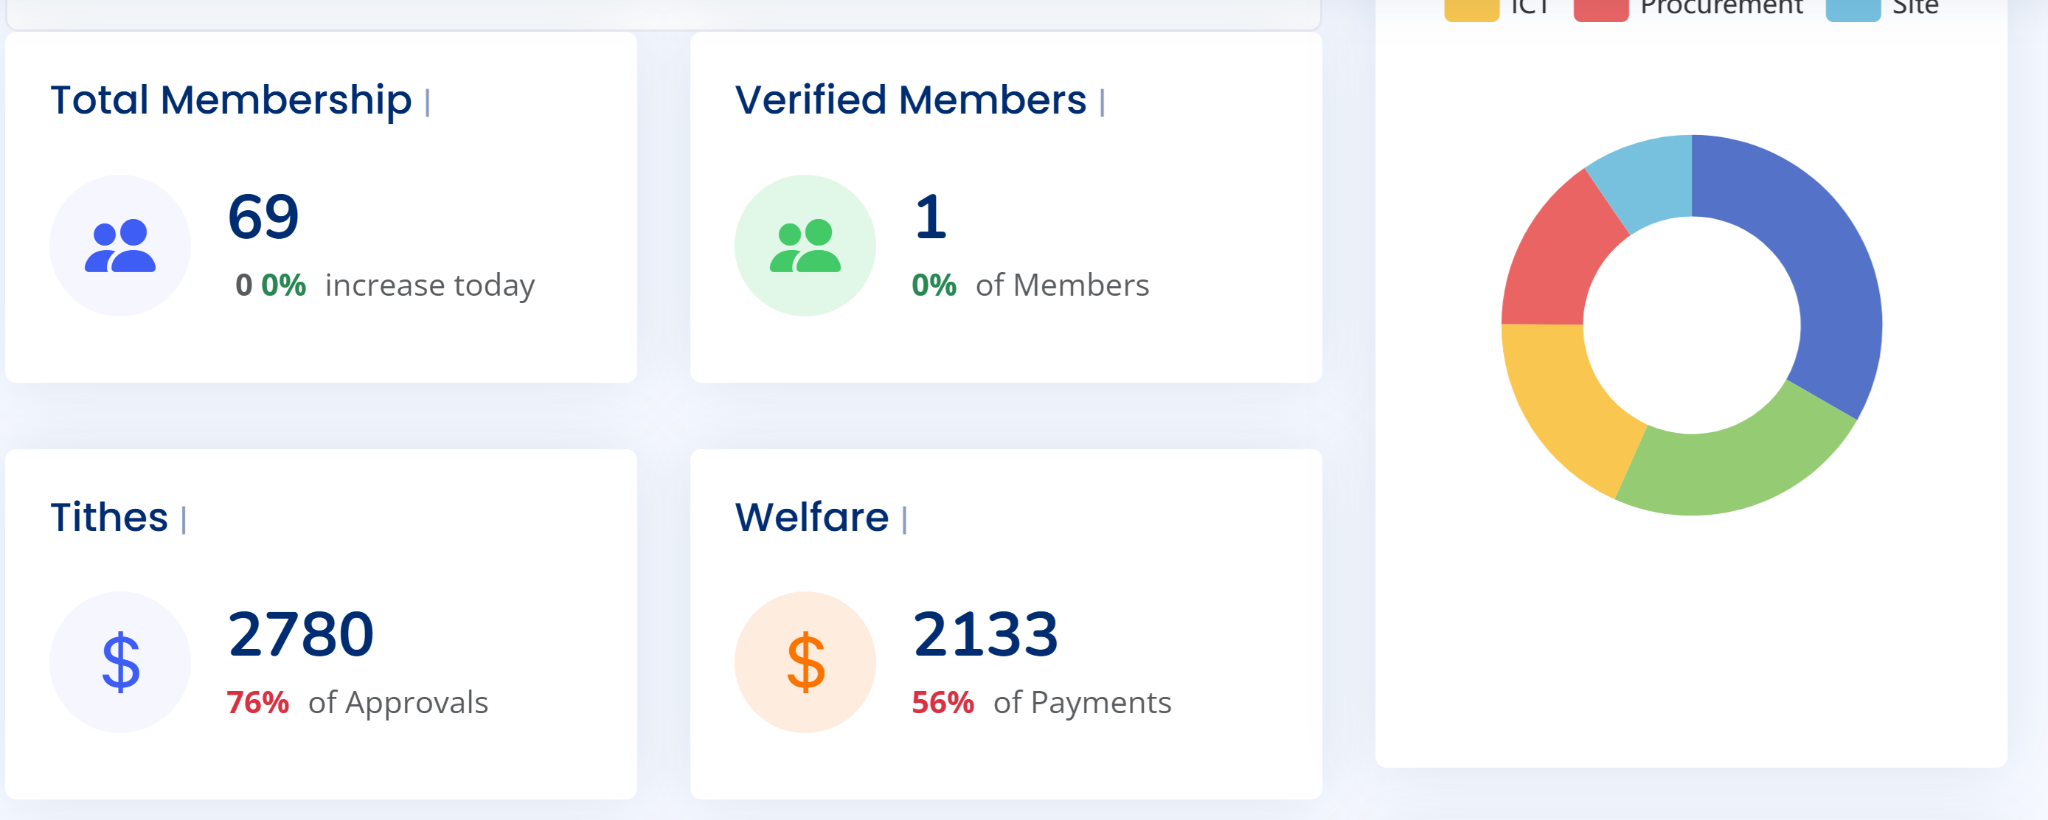Click the orange dollar icon on the Welfare card
Image resolution: width=2048 pixels, height=820 pixels.
[805, 662]
